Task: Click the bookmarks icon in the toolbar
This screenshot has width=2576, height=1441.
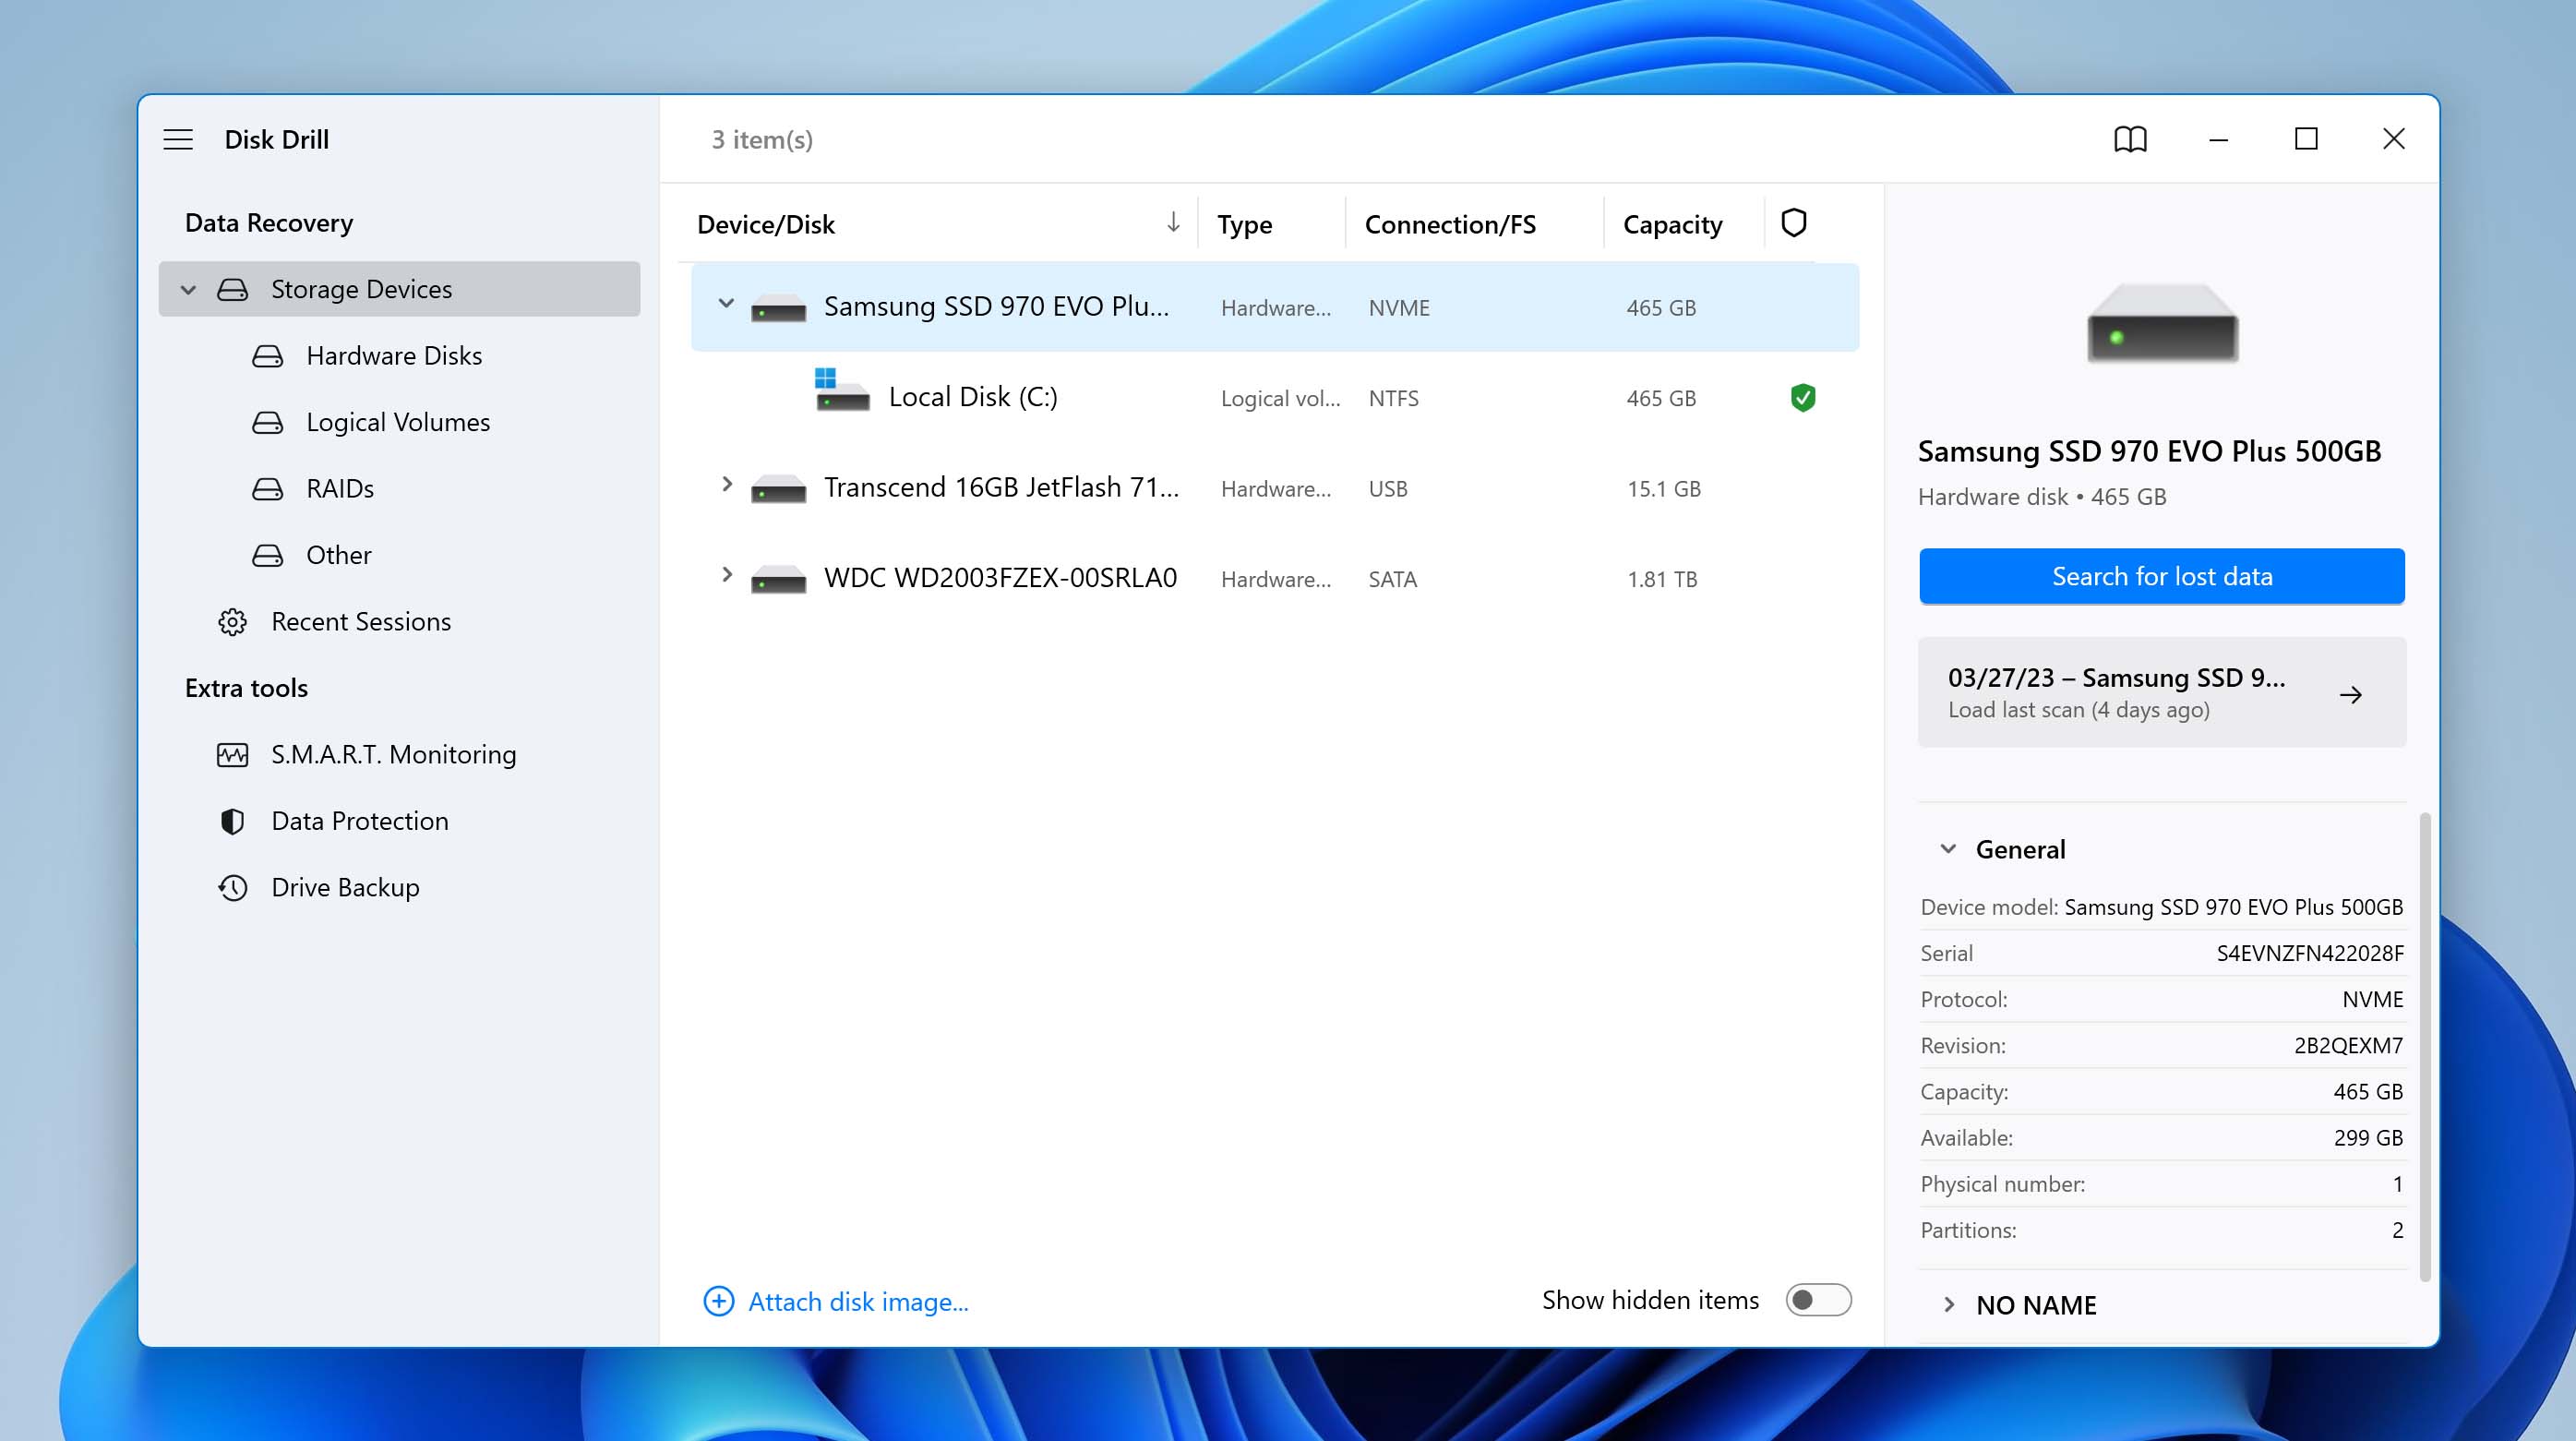Action: [2132, 138]
